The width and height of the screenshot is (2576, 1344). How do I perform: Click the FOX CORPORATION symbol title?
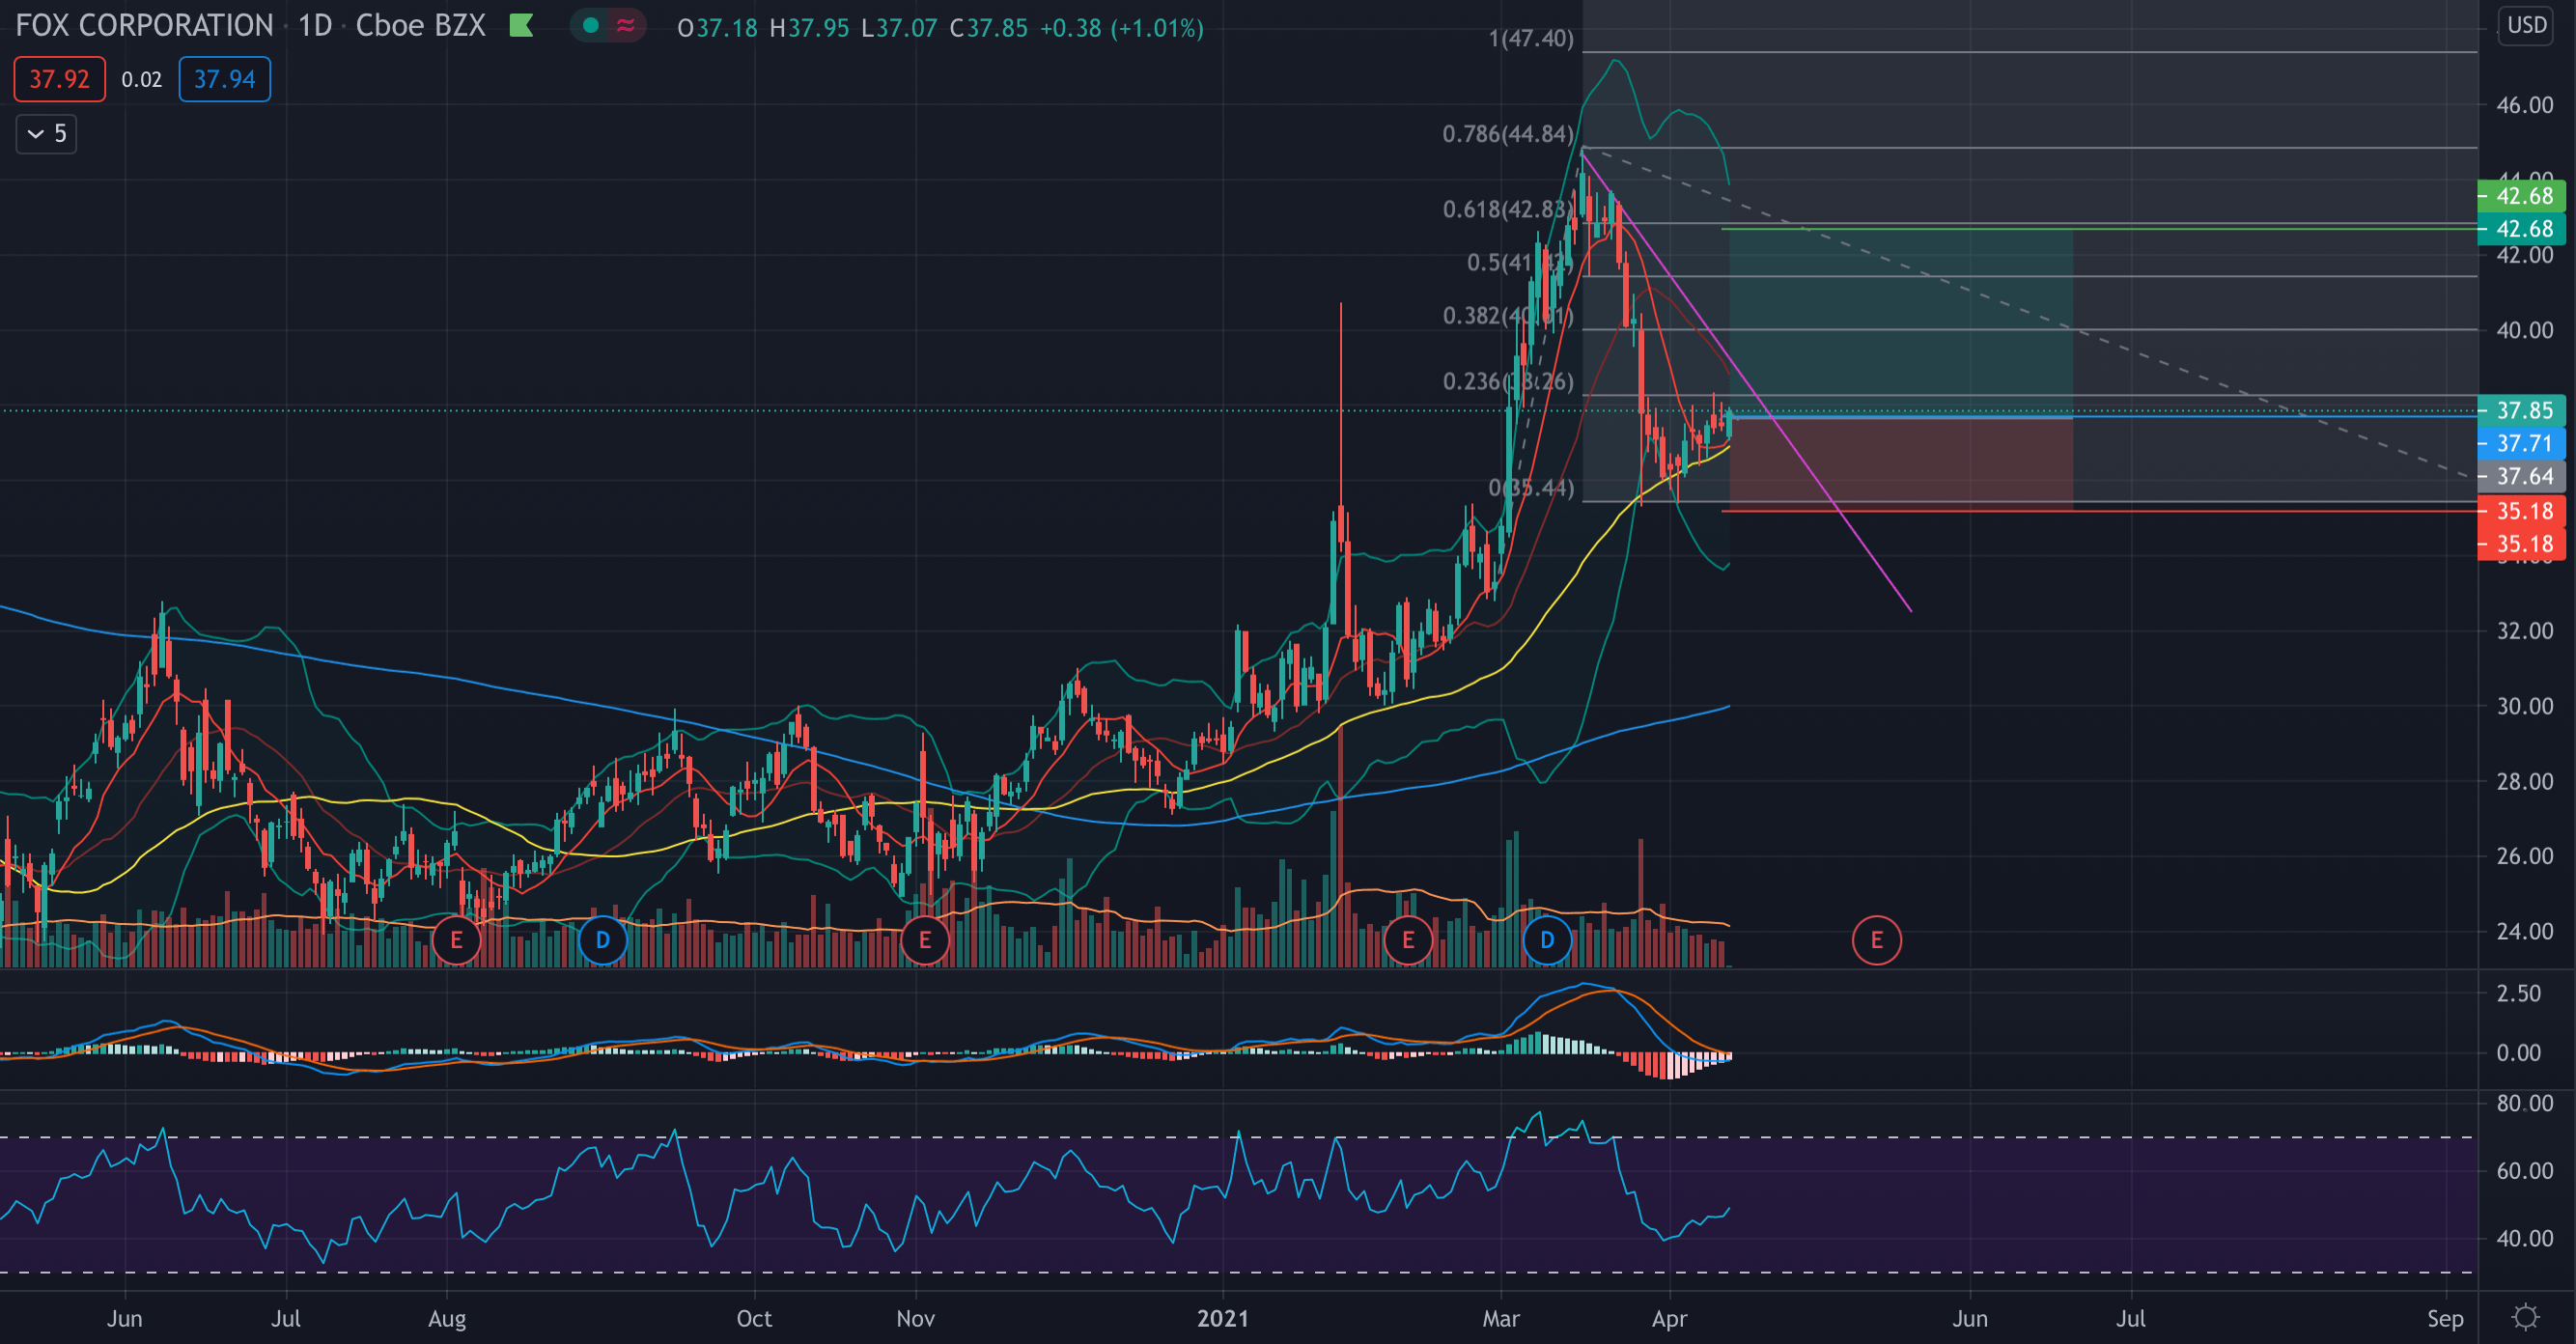click(x=144, y=25)
